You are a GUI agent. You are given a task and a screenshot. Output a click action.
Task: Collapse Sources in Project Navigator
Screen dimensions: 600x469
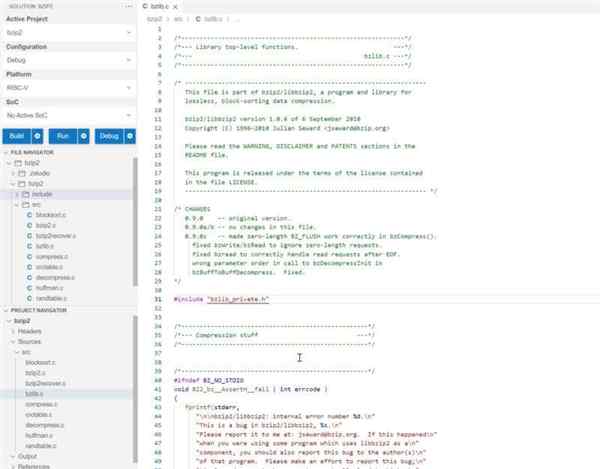[x=13, y=342]
